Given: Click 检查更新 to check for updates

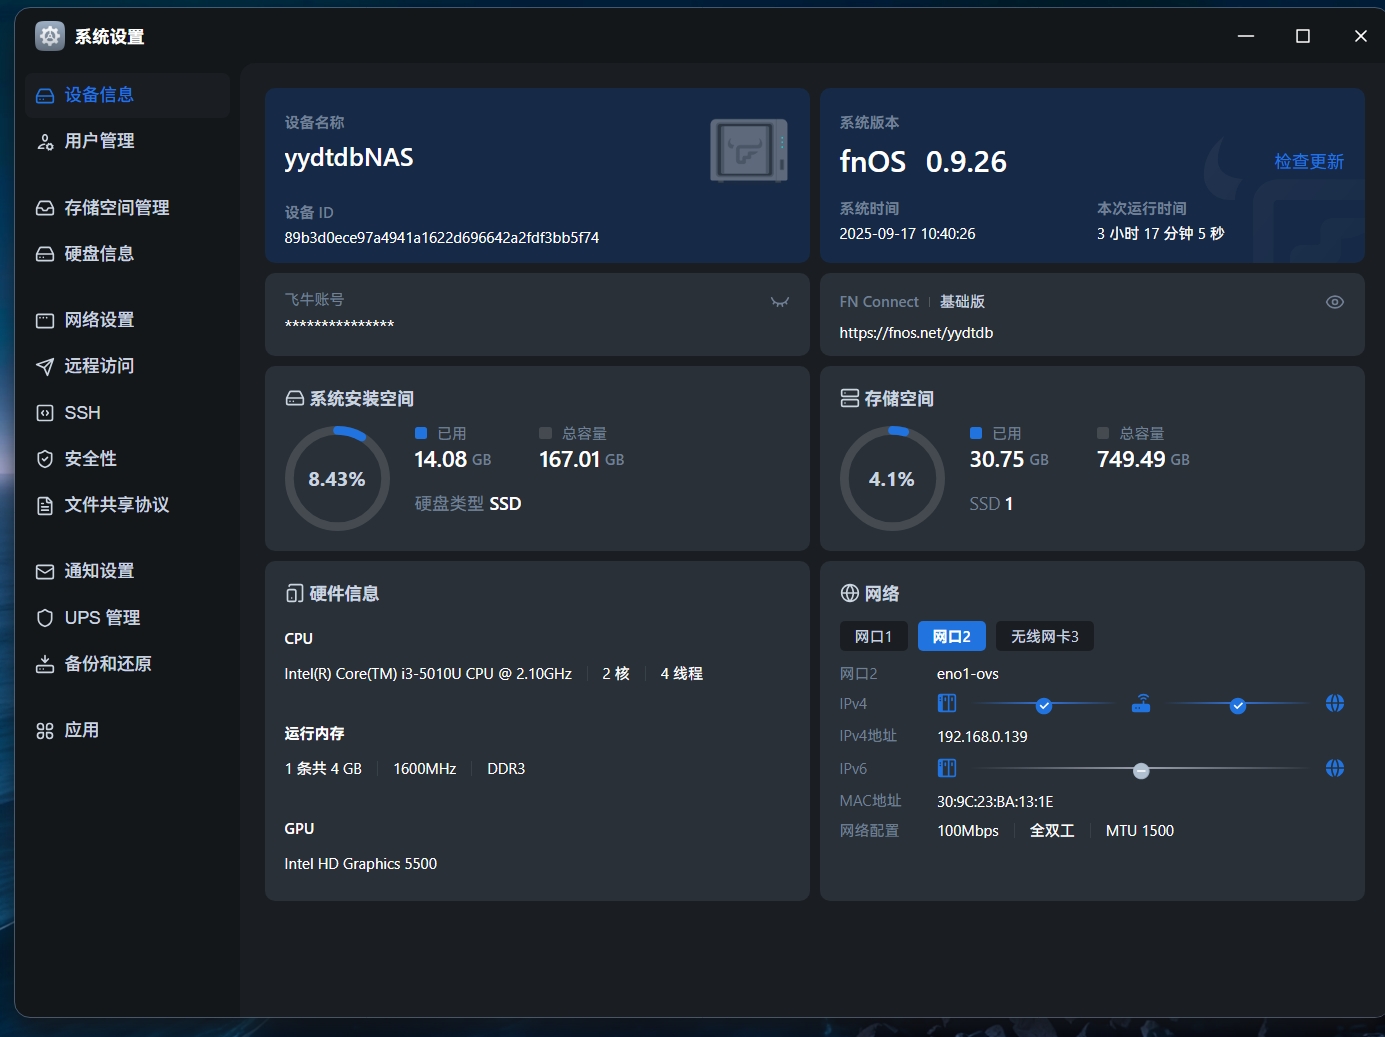Looking at the screenshot, I should tap(1308, 162).
